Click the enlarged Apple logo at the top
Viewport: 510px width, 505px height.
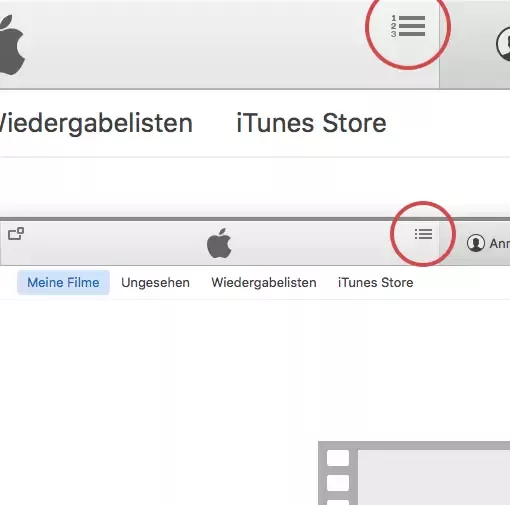click(x=12, y=44)
